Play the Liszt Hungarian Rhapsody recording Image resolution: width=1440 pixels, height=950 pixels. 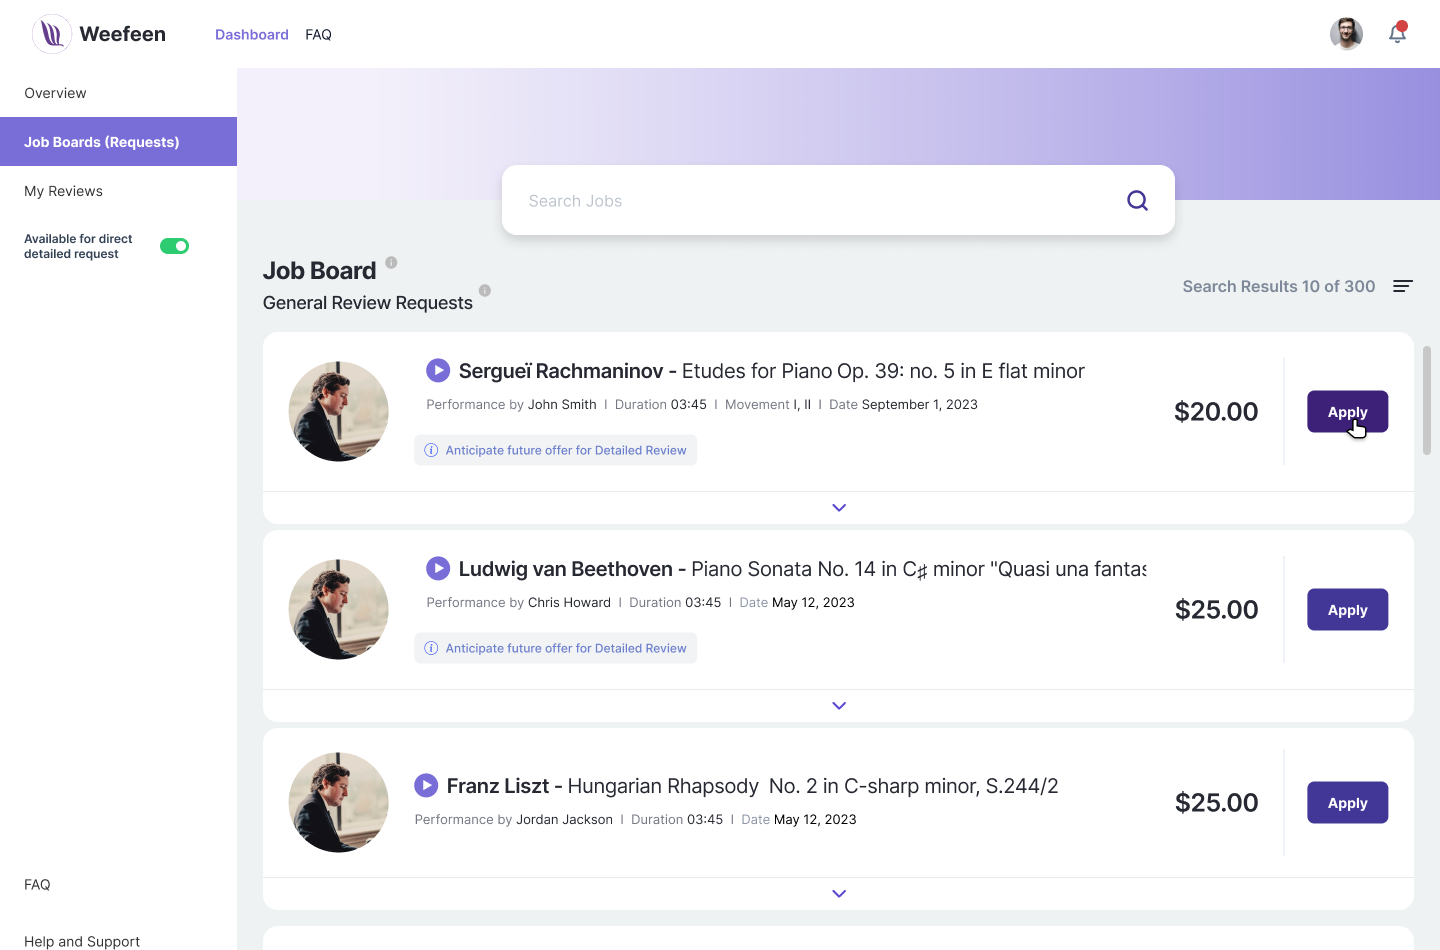pos(426,786)
